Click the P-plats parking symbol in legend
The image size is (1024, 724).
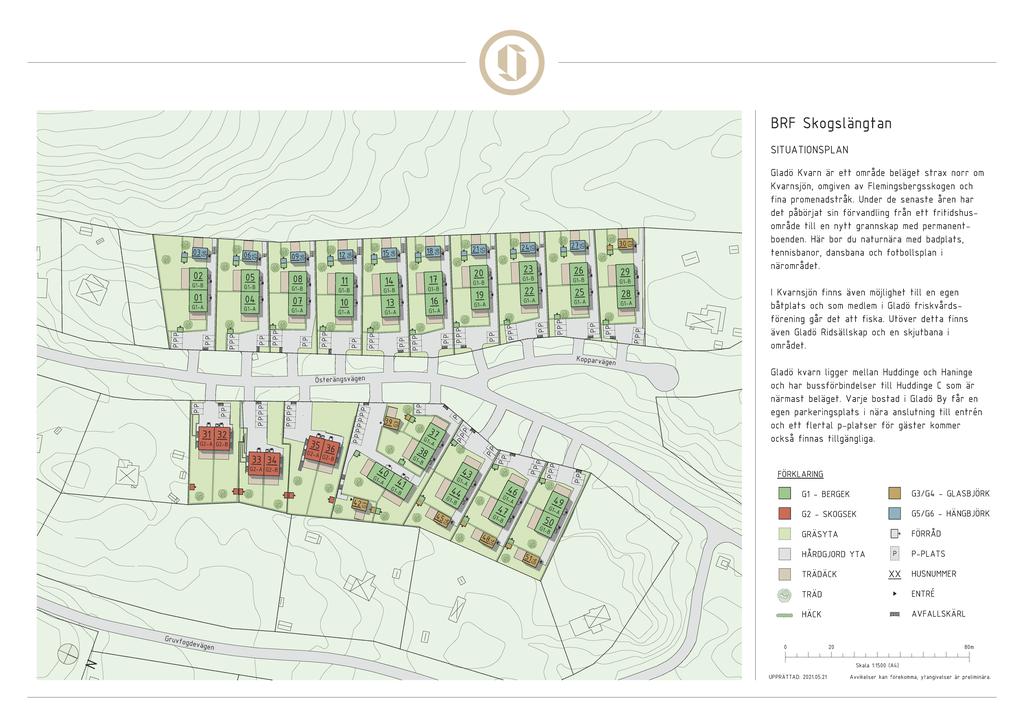895,554
